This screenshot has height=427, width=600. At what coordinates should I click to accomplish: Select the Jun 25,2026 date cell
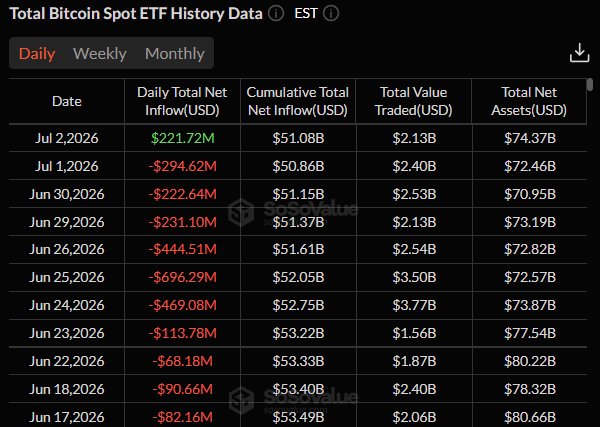pos(67,277)
